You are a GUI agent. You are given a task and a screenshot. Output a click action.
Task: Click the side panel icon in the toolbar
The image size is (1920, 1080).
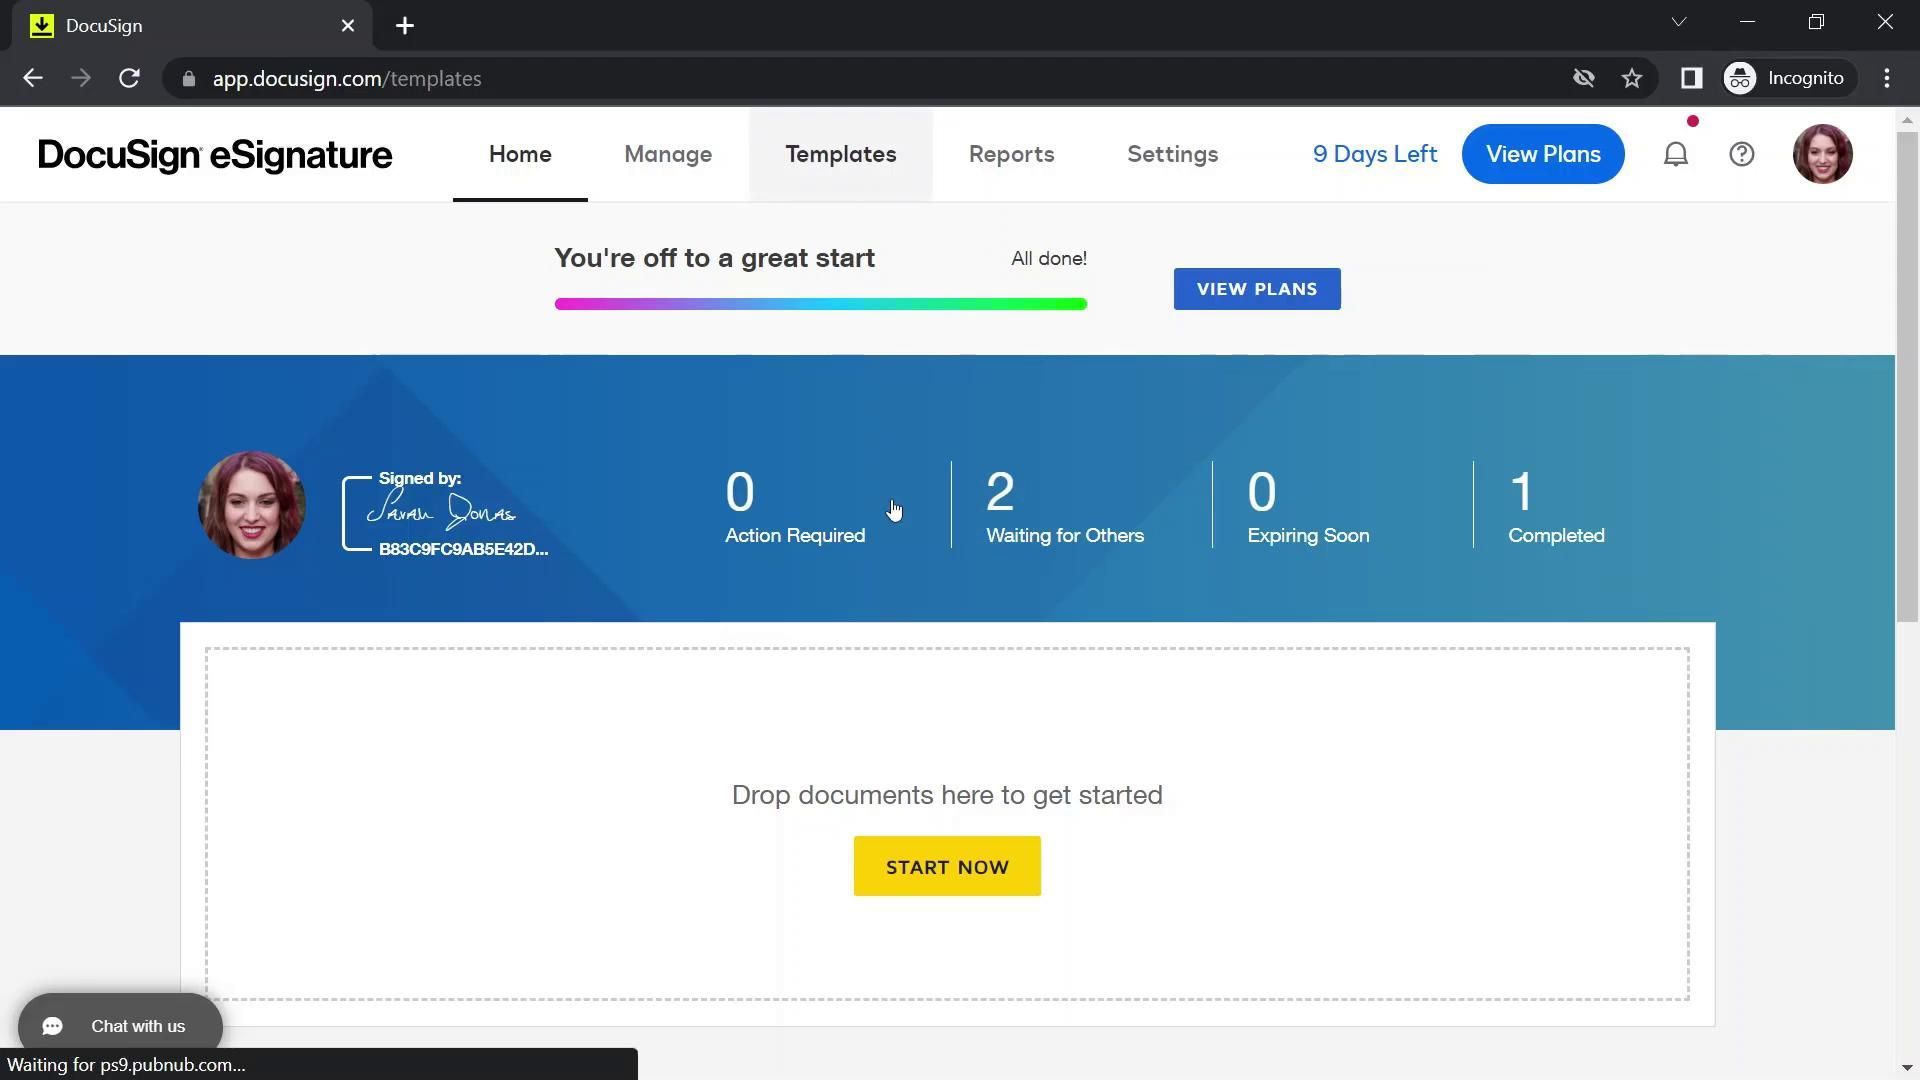(x=1691, y=78)
